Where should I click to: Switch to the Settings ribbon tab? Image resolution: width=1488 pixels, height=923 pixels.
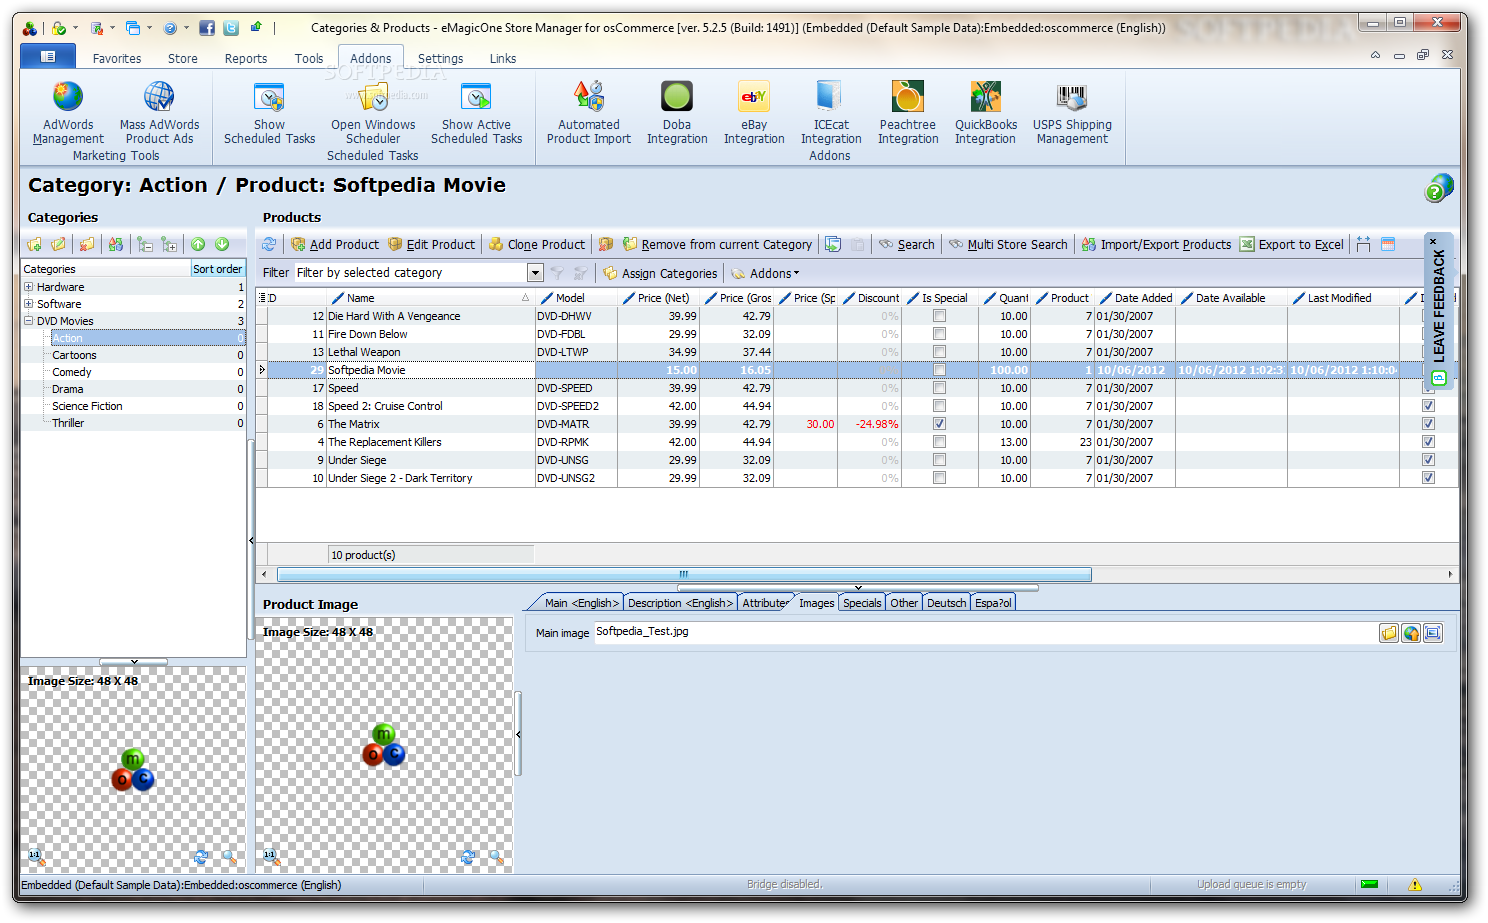441,59
